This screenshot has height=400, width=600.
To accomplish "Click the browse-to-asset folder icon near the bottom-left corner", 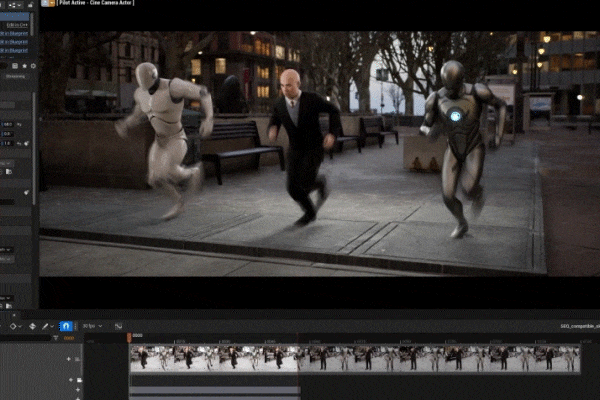I will pyautogui.click(x=8, y=306).
